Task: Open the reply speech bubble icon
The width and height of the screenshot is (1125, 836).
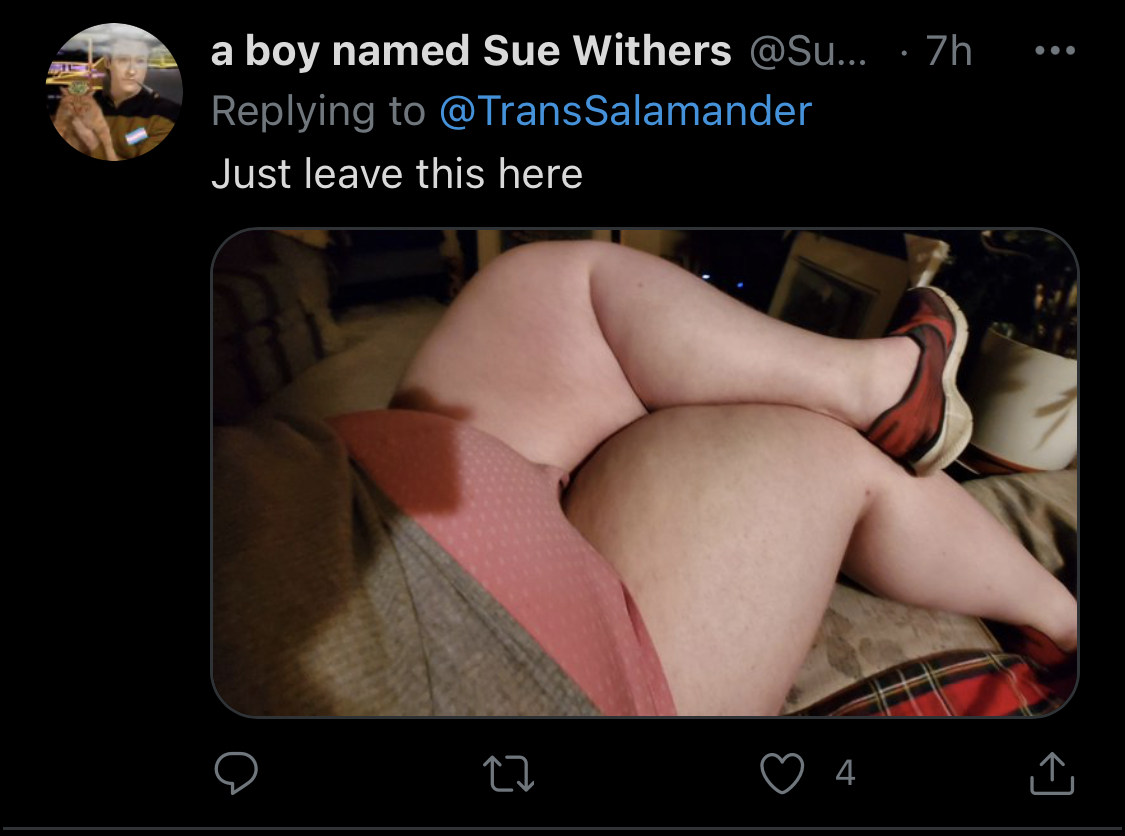Action: [236, 772]
